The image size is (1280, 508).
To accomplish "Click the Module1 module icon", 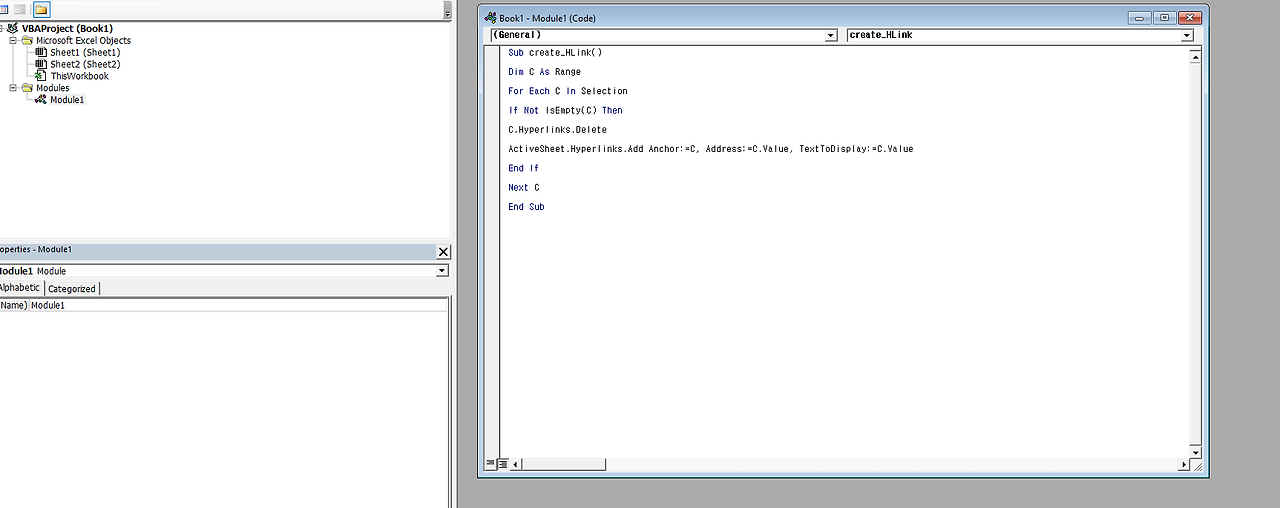I will point(41,100).
